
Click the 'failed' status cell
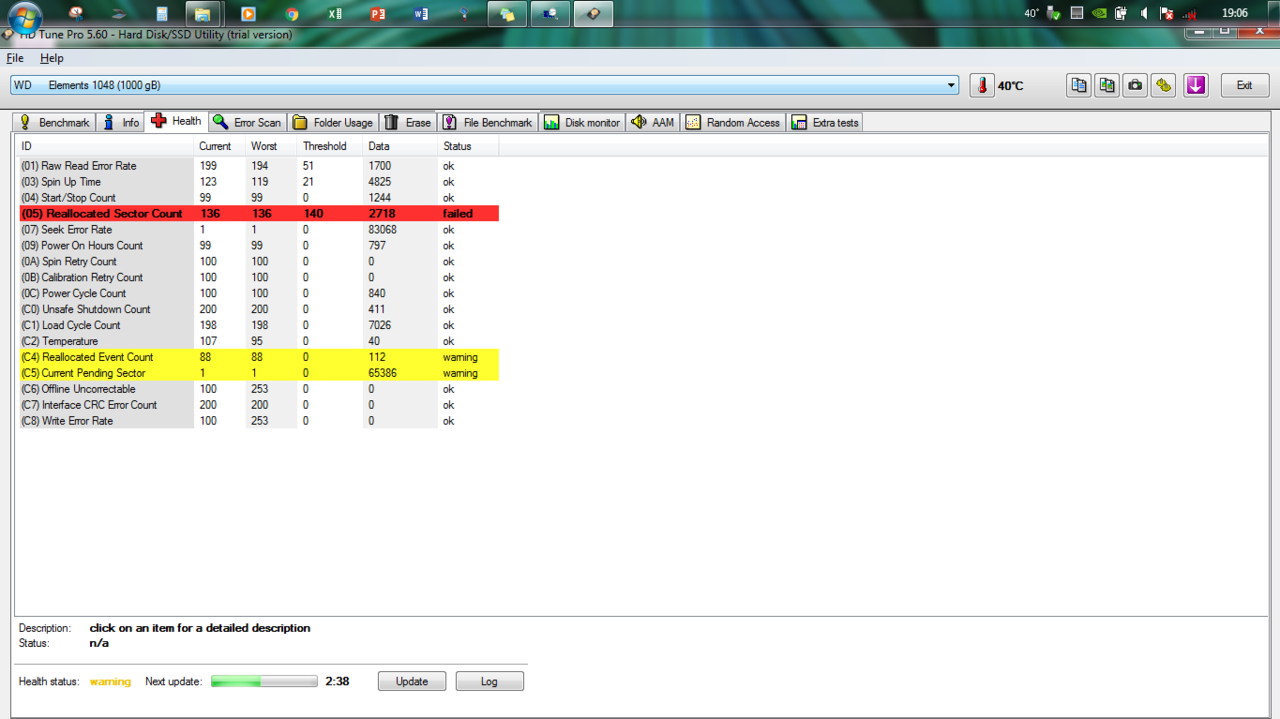point(458,214)
